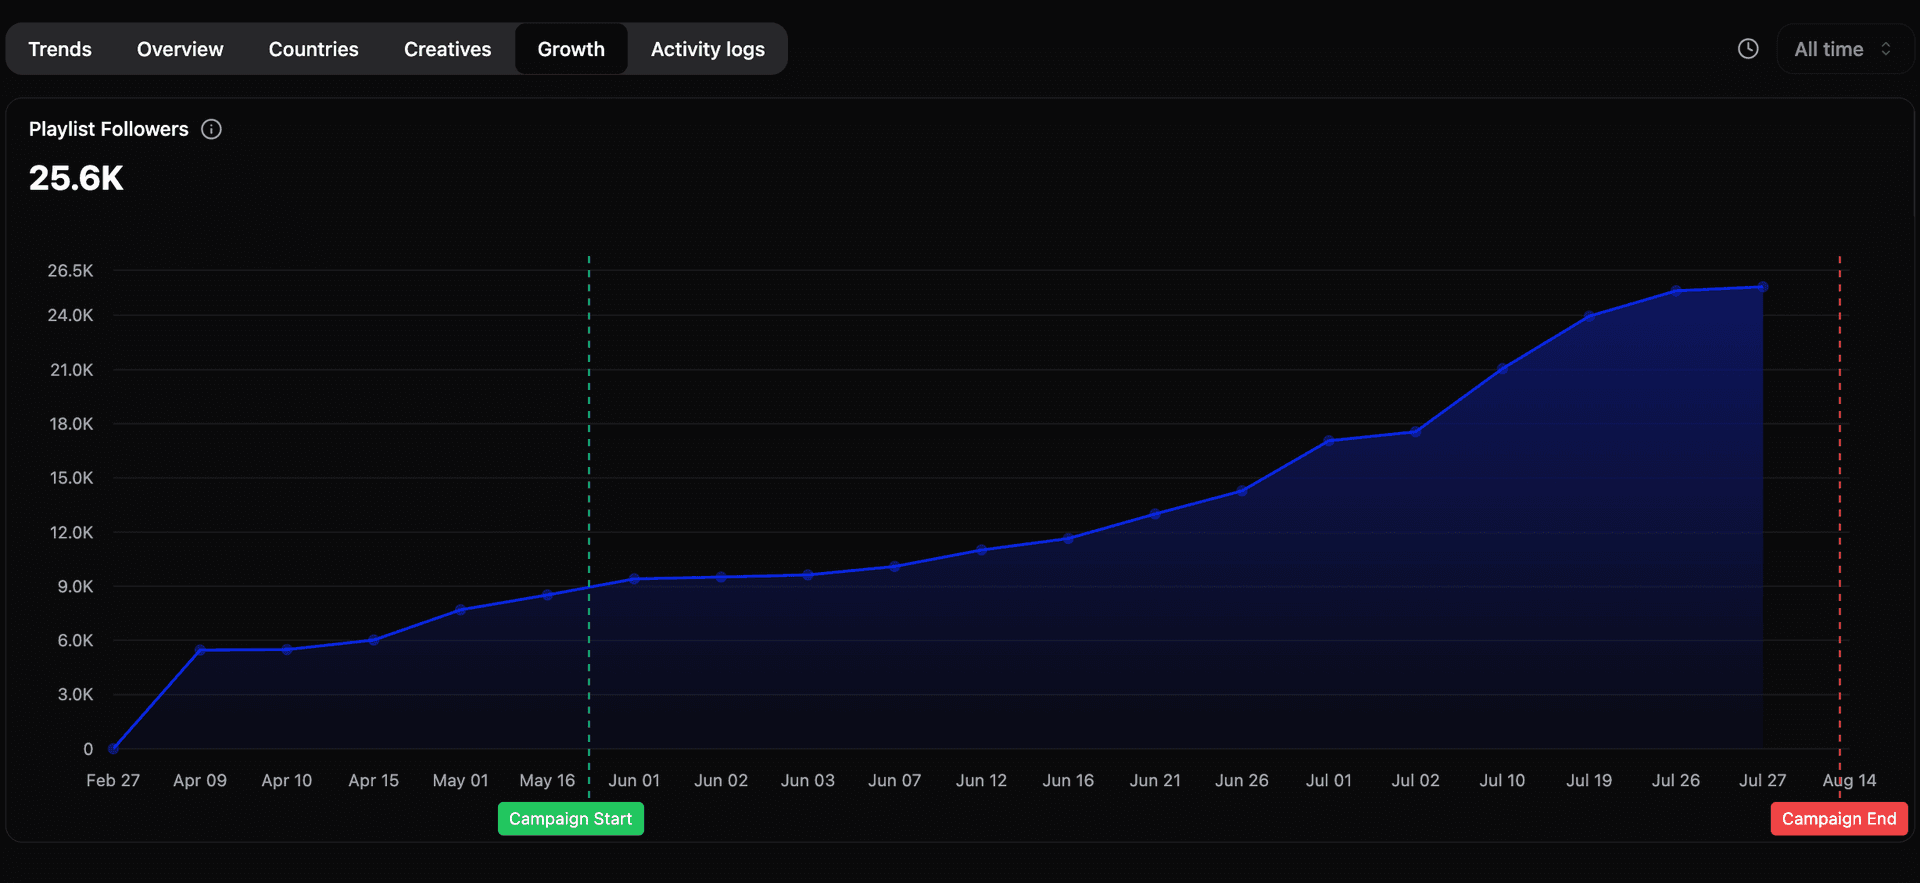Screen dimensions: 1920x883
Task: Click the clock history icon
Action: [1748, 49]
